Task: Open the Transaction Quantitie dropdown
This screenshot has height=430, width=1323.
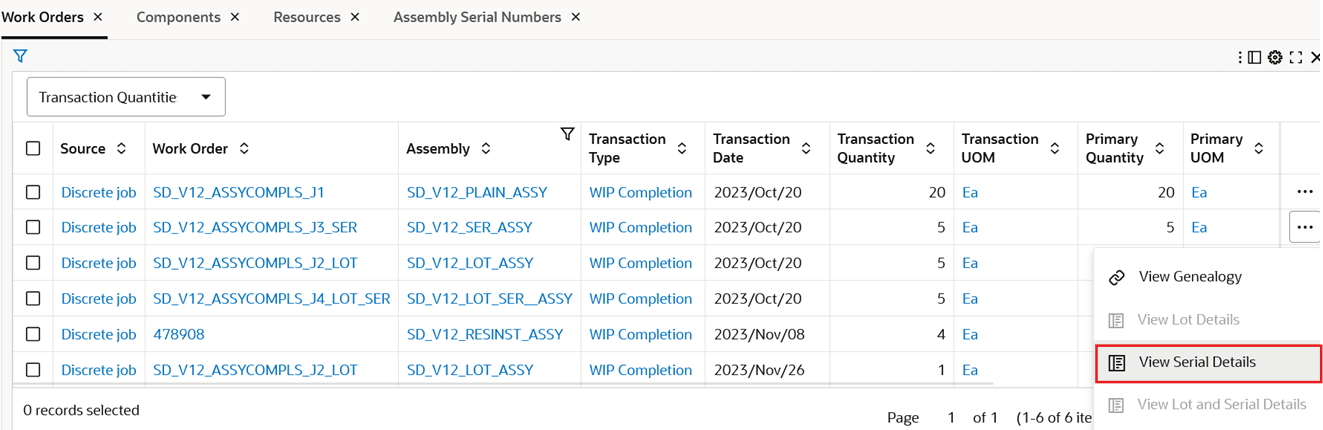Action: [x=126, y=97]
